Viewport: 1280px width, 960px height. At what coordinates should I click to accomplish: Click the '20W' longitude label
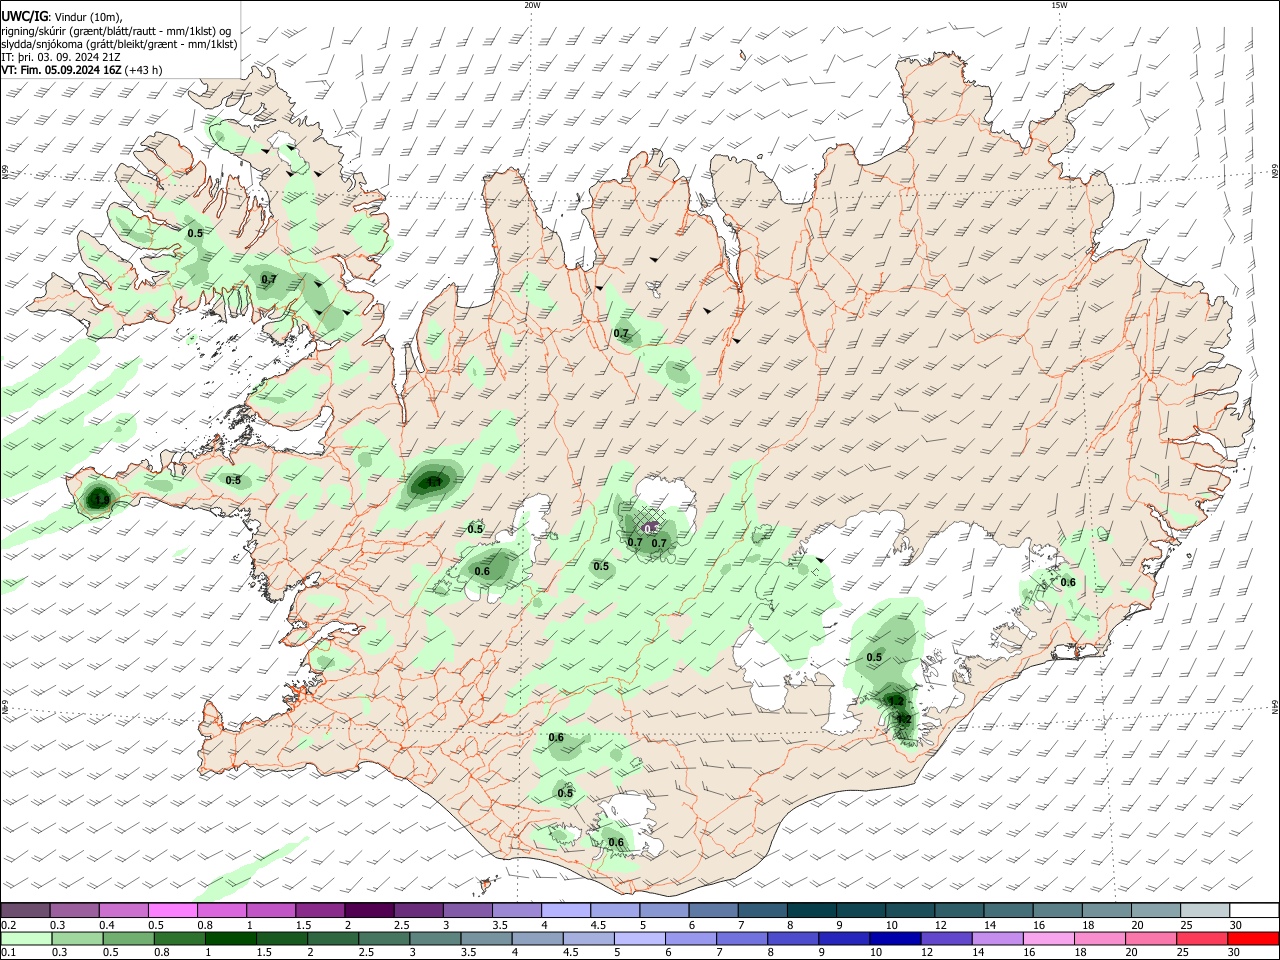point(532,5)
